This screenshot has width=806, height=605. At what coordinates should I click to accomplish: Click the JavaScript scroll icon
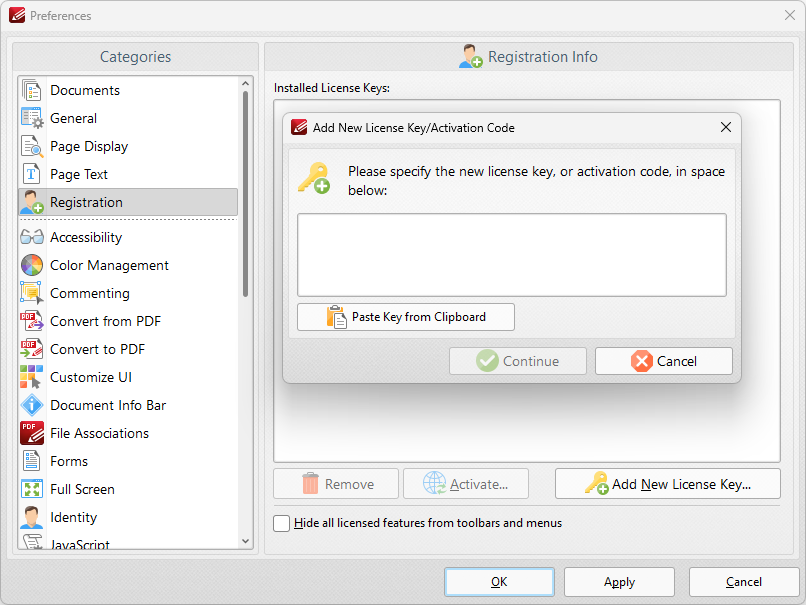(x=32, y=542)
